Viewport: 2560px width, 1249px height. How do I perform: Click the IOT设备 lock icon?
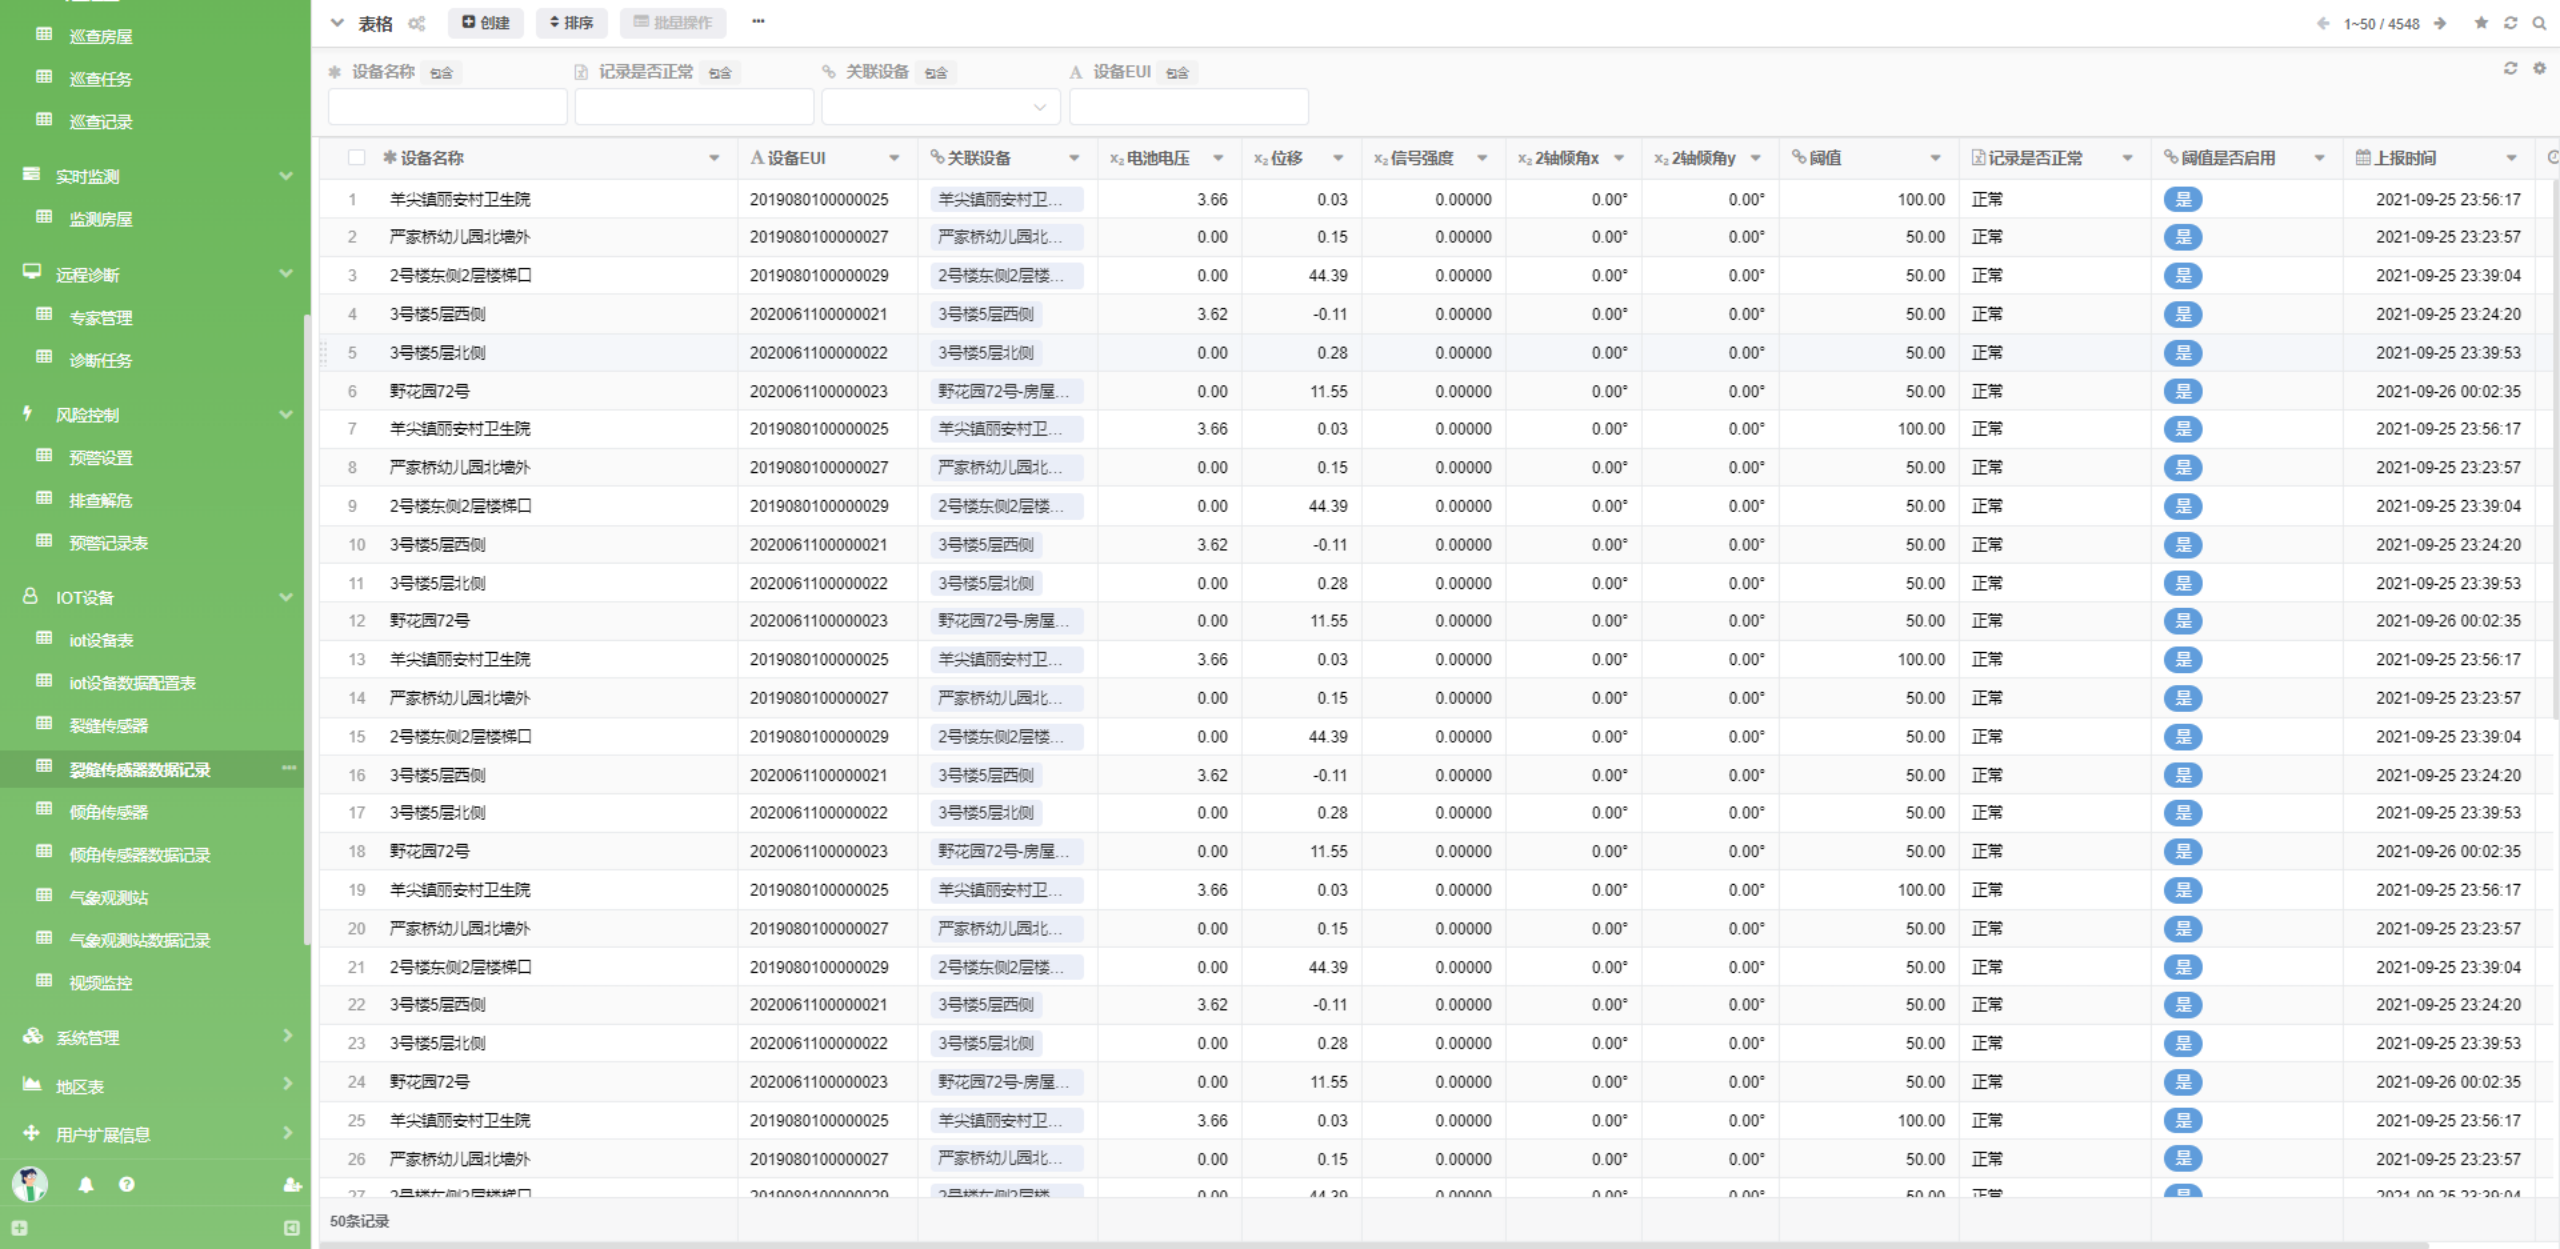(x=30, y=596)
